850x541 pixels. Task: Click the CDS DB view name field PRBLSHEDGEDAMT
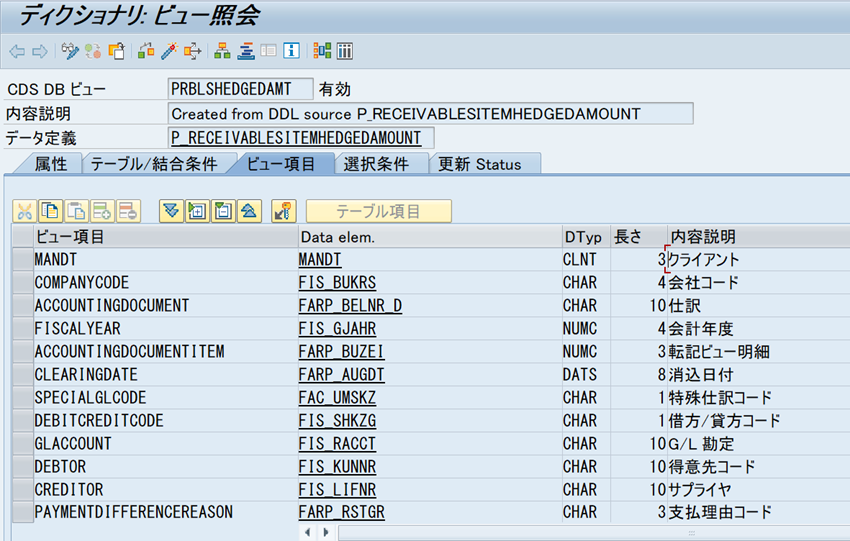point(240,89)
